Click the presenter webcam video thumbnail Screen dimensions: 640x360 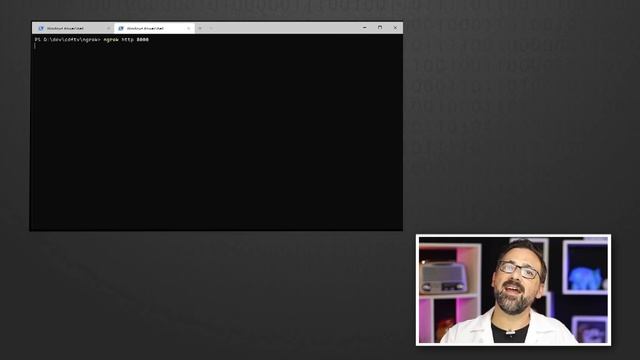pos(513,290)
